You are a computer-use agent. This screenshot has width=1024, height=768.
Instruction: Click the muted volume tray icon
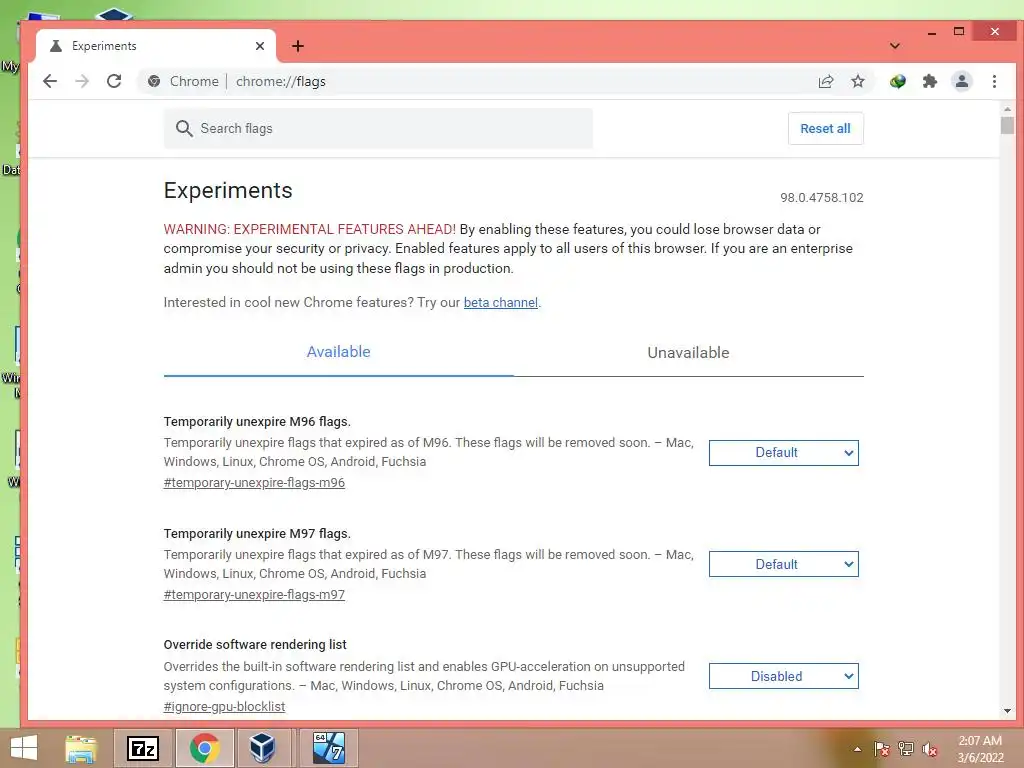click(930, 749)
